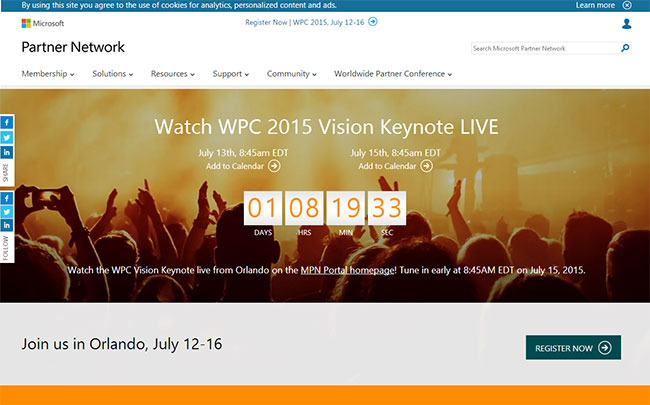The image size is (650, 405).
Task: Open the user account profile icon
Action: tap(627, 23)
